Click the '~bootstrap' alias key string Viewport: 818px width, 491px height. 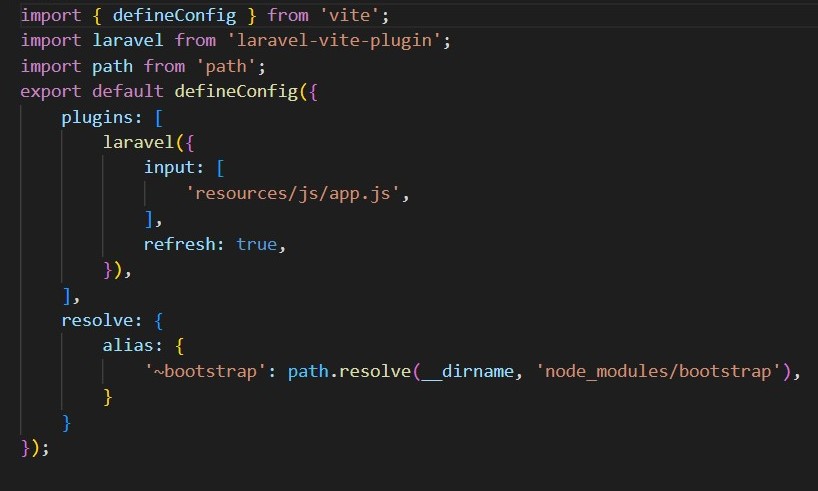(205, 372)
